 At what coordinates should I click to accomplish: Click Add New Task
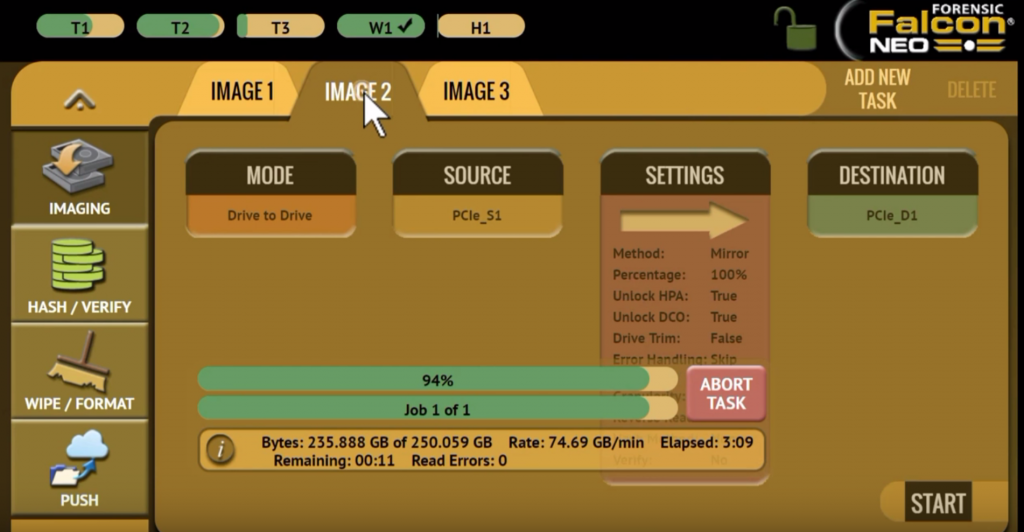(877, 89)
